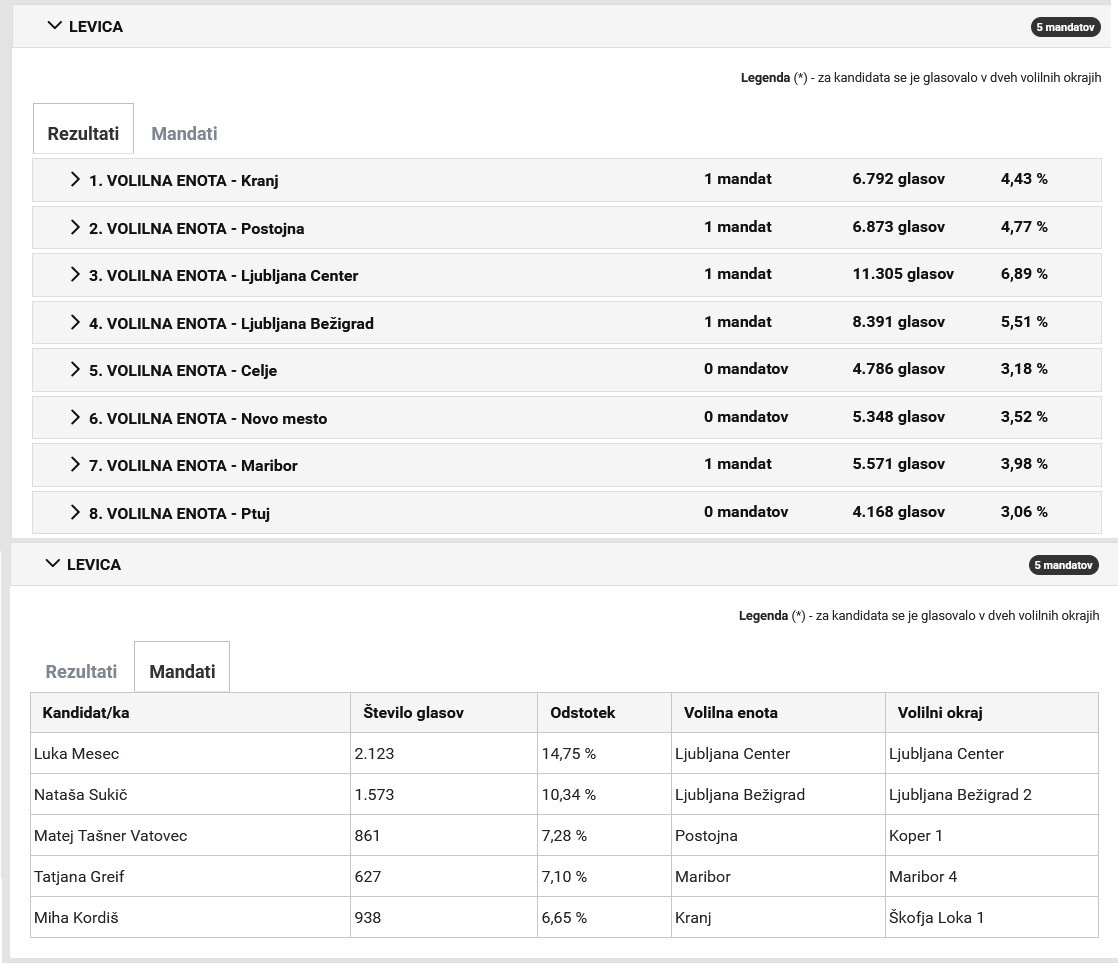Image resolution: width=1118 pixels, height=978 pixels.
Task: Click 6,89 % in Ljubljana Center row
Action: [x=1024, y=274]
